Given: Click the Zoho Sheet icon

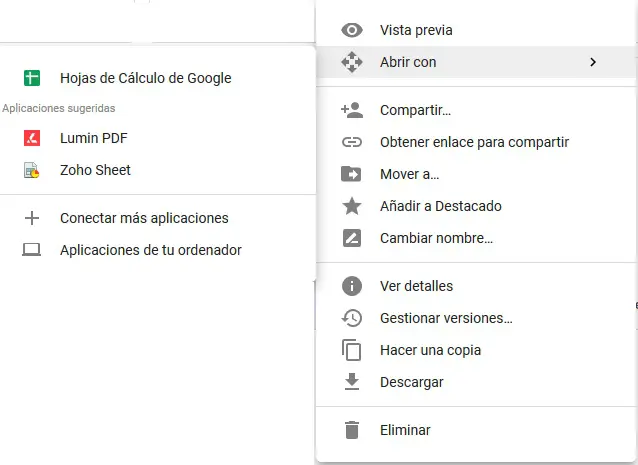Looking at the screenshot, I should 31,170.
